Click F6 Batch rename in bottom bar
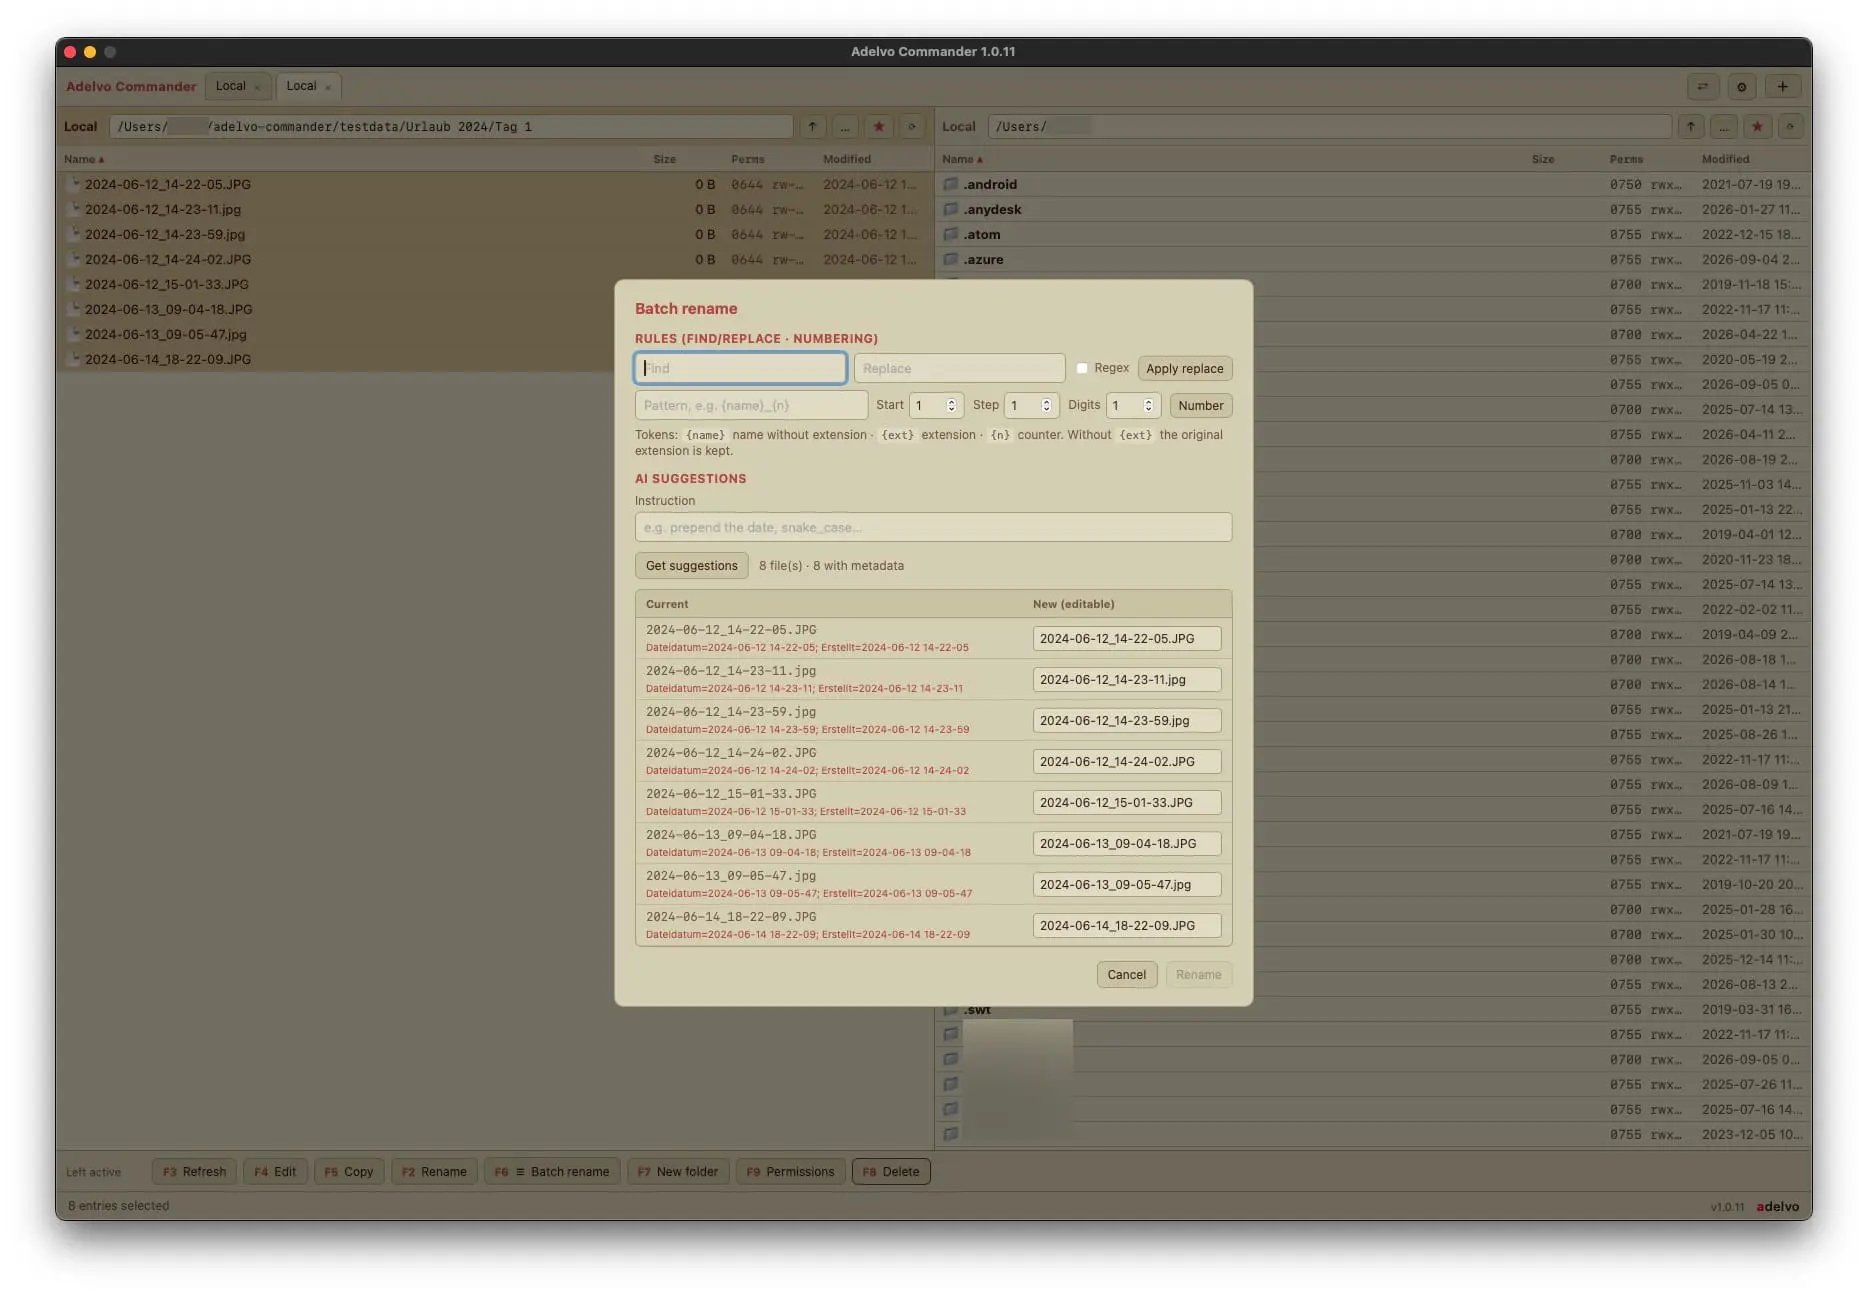Viewport: 1868px width, 1294px height. pos(552,1171)
